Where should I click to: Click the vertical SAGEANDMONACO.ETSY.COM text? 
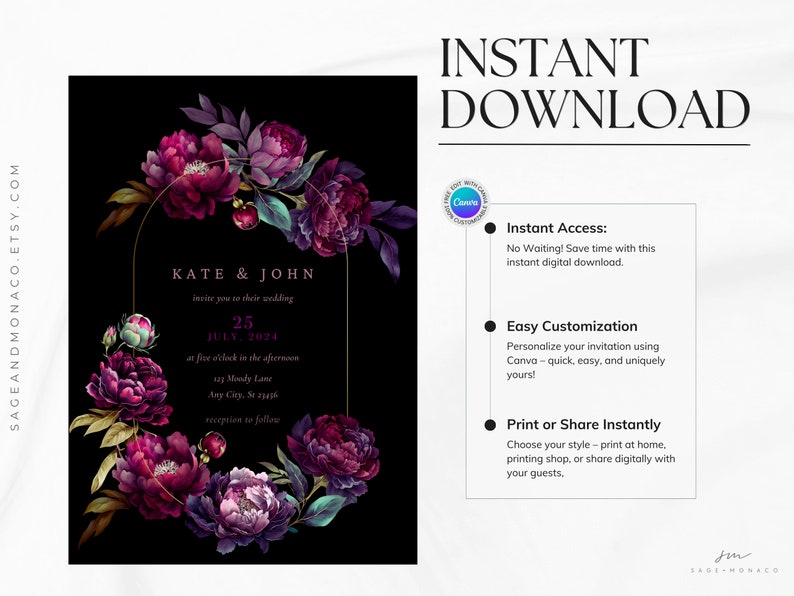point(15,297)
